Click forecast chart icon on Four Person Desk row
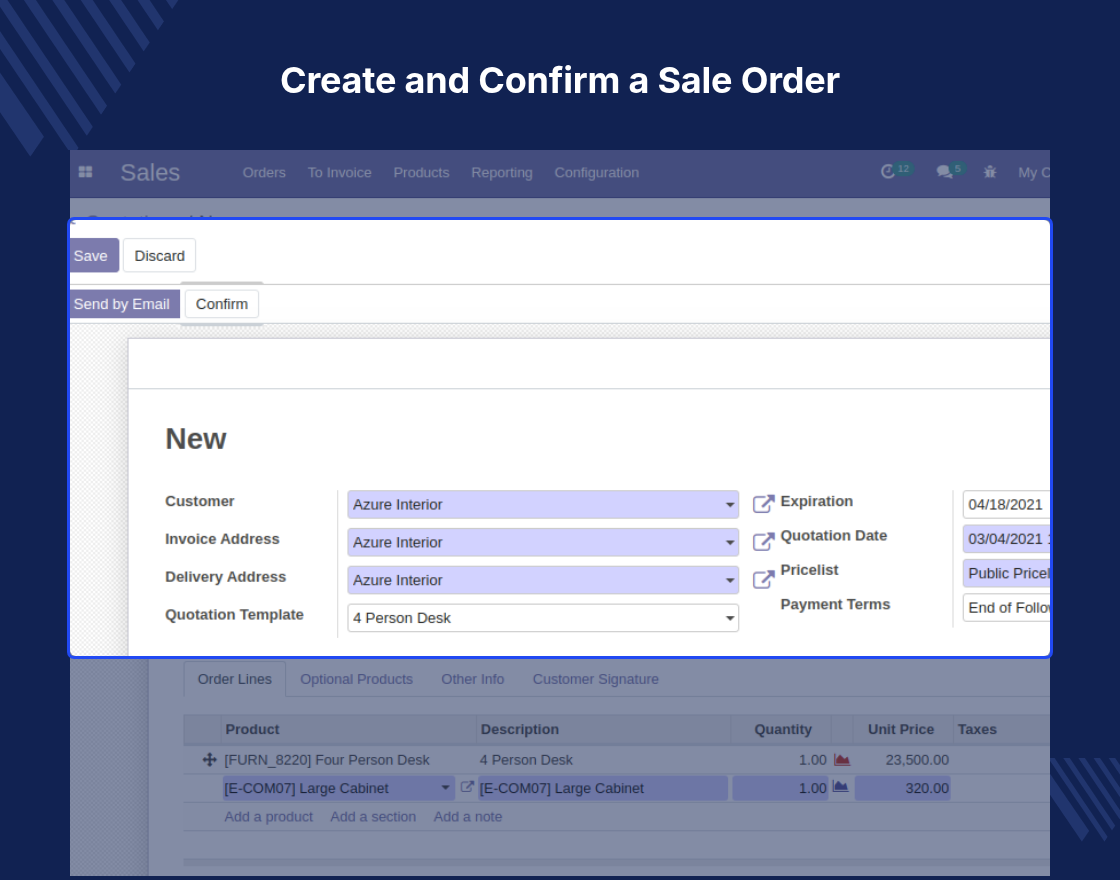1120x880 pixels. 841,760
